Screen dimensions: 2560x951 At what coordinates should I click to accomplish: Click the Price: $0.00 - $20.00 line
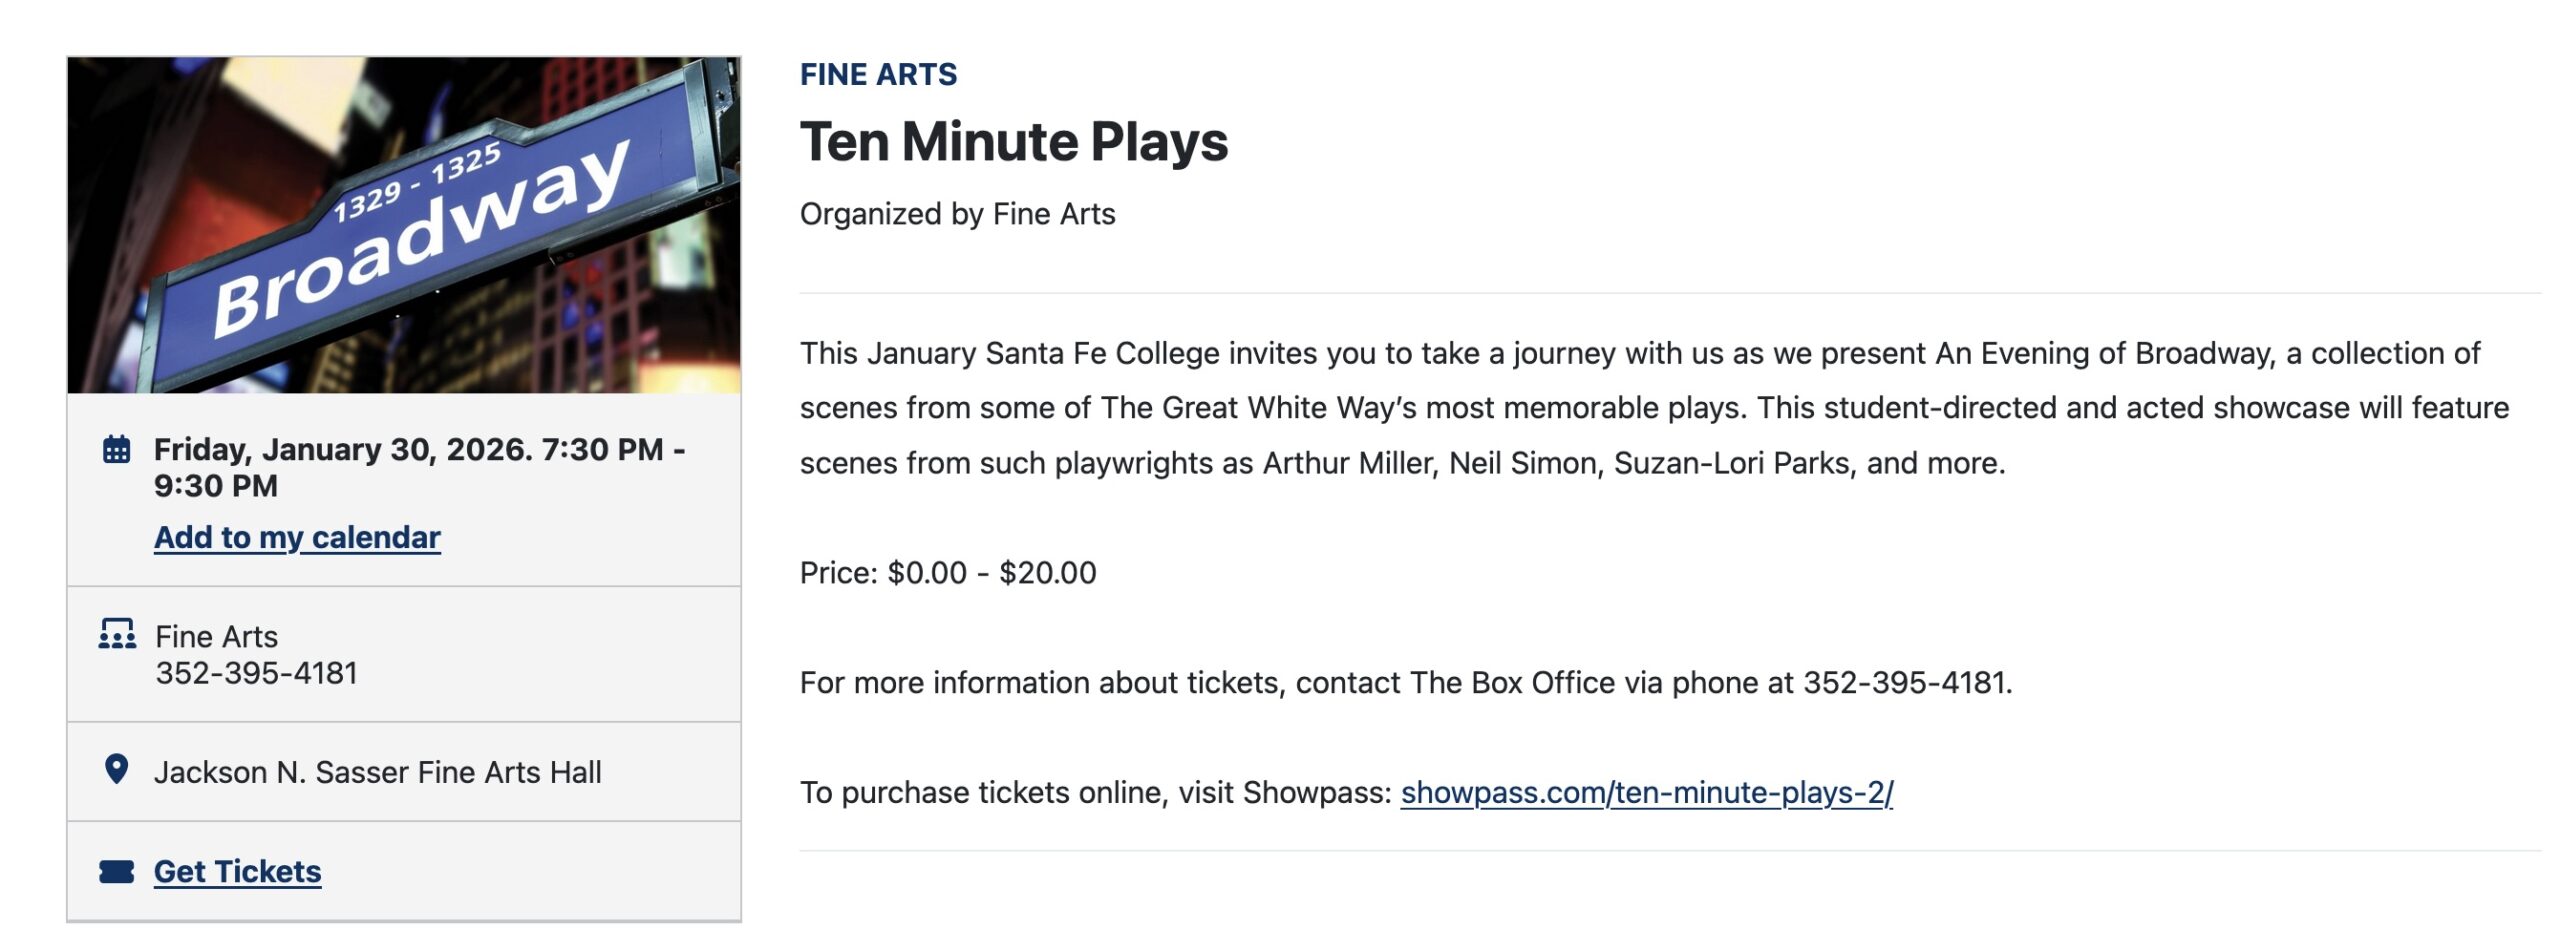pyautogui.click(x=947, y=573)
